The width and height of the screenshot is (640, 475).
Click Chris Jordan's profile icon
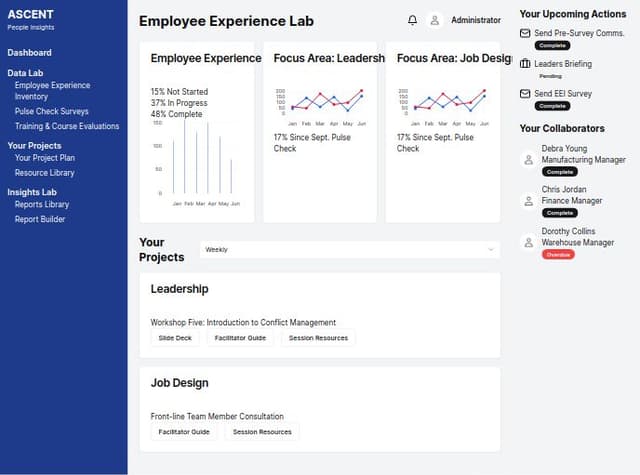[529, 200]
